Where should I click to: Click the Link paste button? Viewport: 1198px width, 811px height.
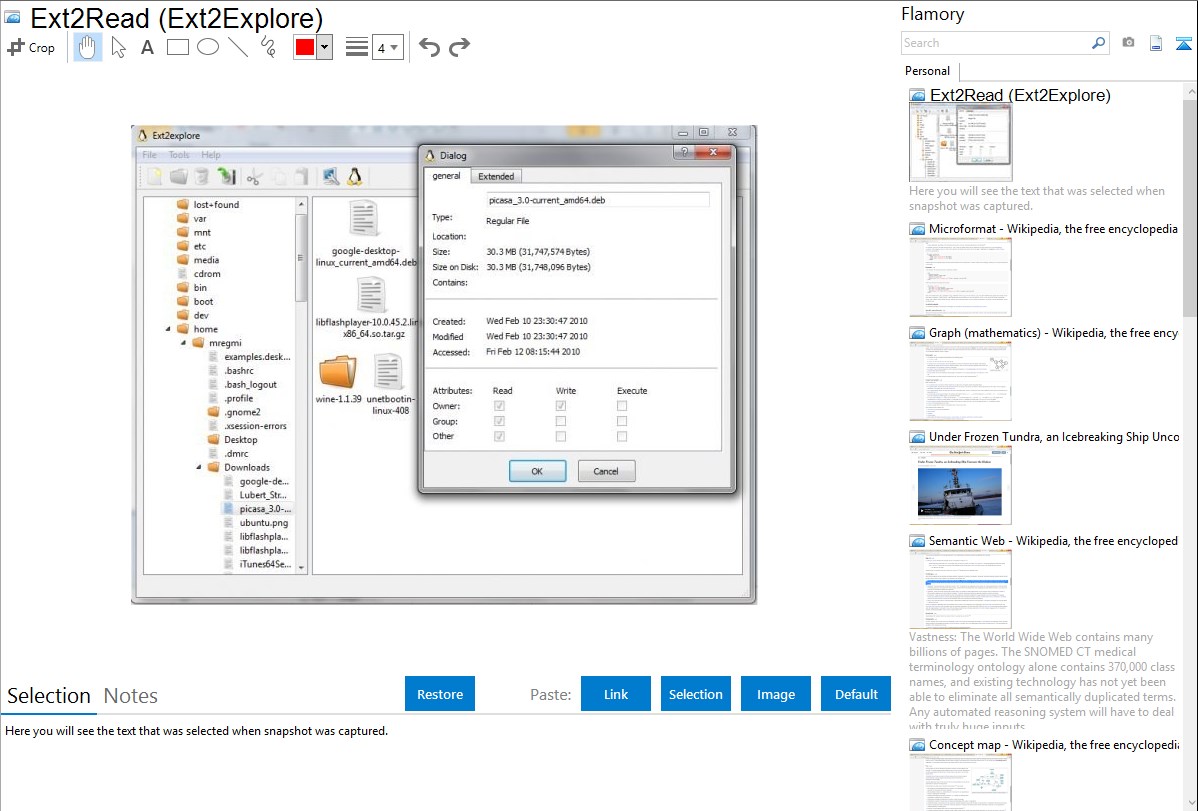pyautogui.click(x=616, y=694)
